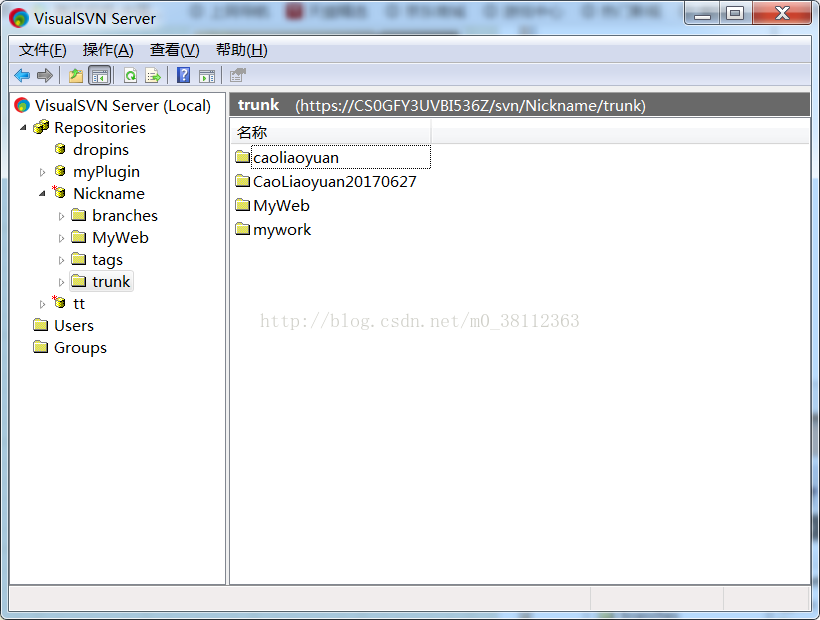Image resolution: width=820 pixels, height=620 pixels.
Task: Click the grayed-out properties toolbar icon
Action: (237, 75)
